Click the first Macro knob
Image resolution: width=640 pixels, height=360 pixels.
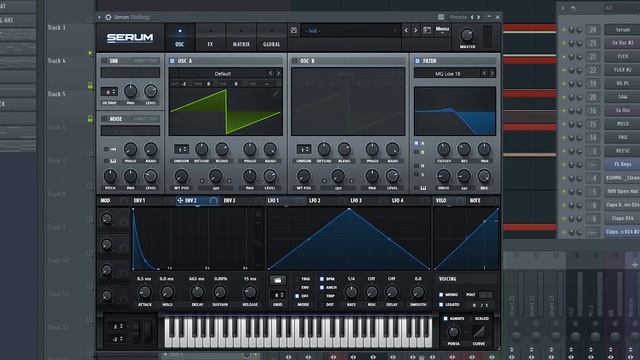click(107, 219)
